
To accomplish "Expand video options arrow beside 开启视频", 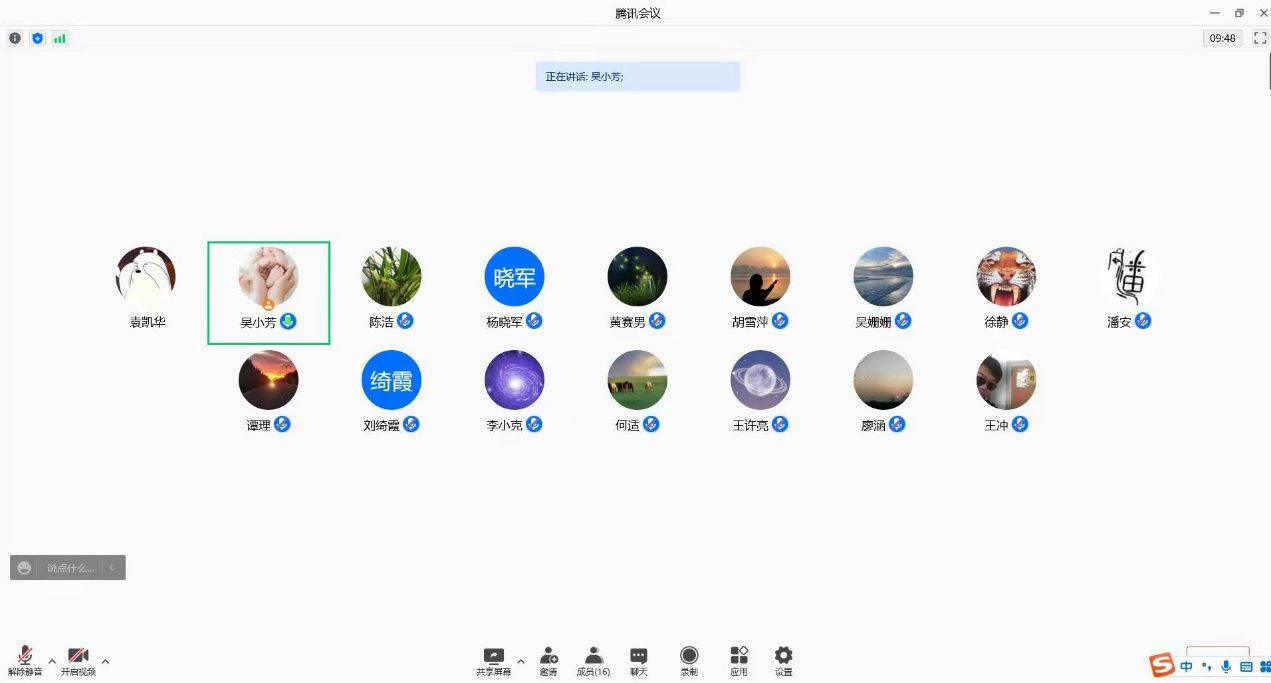I will click(105, 661).
